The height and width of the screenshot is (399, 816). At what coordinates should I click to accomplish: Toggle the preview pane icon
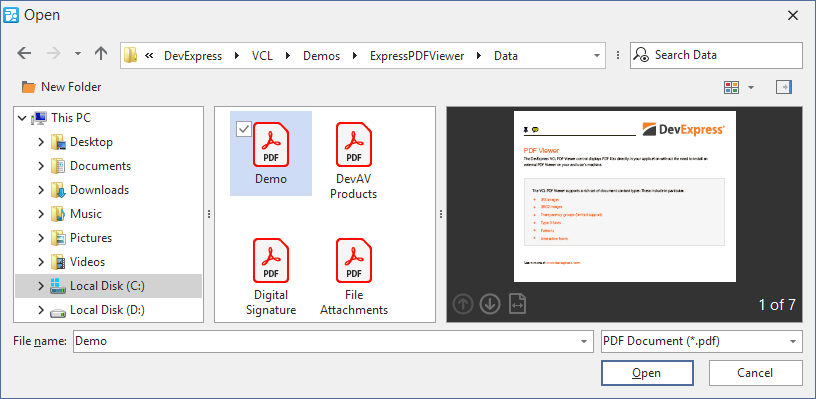[784, 87]
